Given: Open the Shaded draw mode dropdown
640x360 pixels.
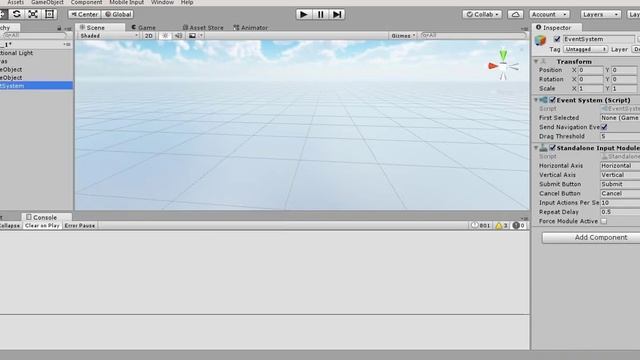Looking at the screenshot, I should (109, 36).
